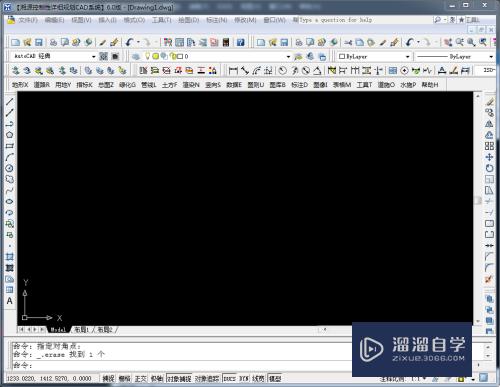500x387 pixels.
Task: Select the Ellipse draw tool
Action: tap(9, 201)
